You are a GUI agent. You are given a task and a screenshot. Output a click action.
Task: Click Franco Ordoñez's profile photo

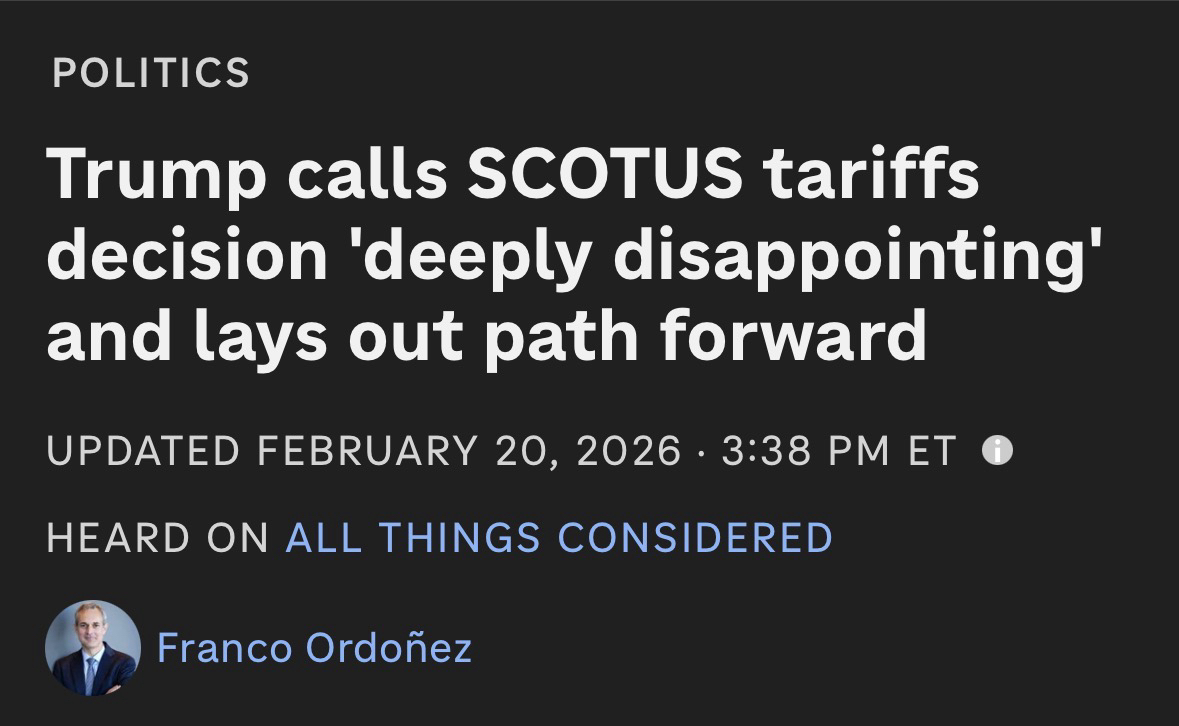[92, 648]
